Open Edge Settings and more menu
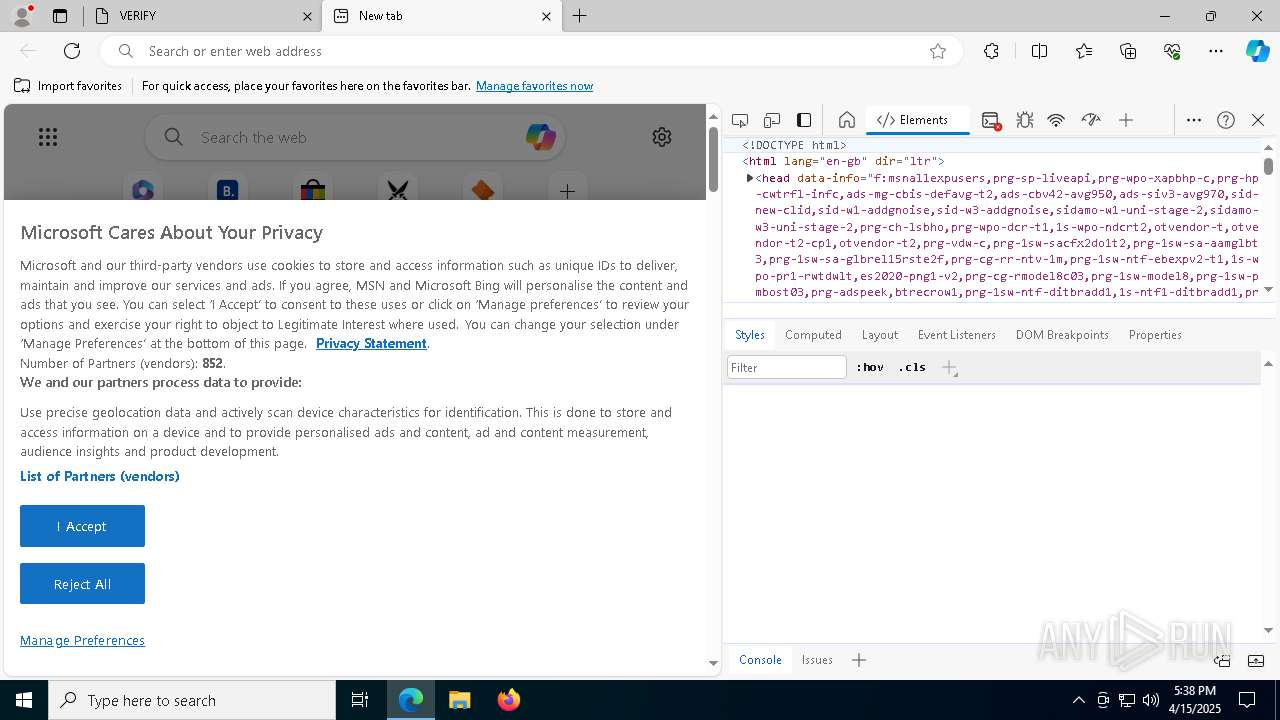 (x=1216, y=51)
